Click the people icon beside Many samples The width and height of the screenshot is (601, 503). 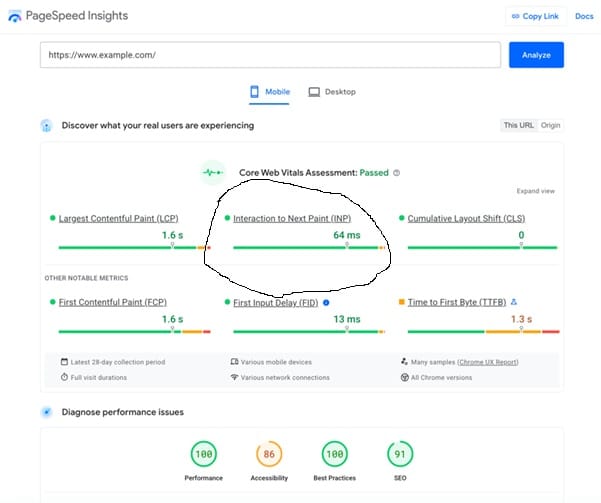click(404, 361)
